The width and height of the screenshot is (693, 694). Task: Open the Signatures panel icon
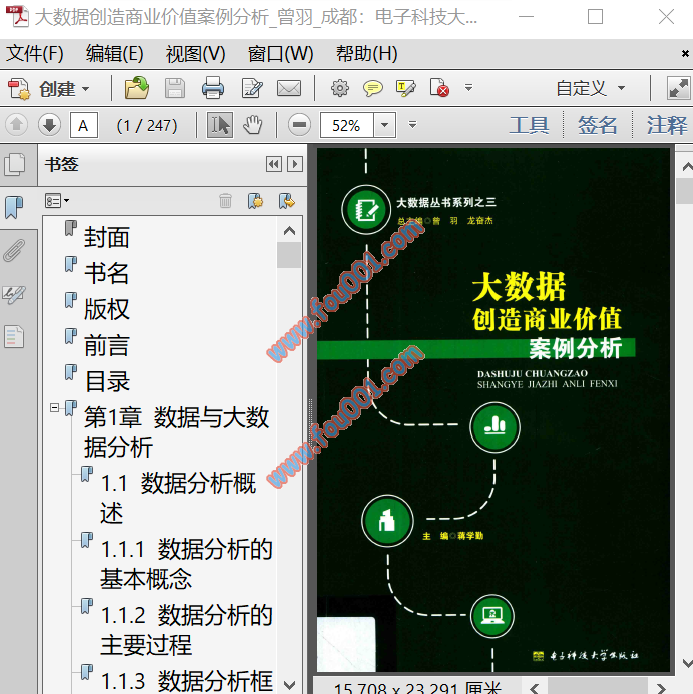click(14, 294)
